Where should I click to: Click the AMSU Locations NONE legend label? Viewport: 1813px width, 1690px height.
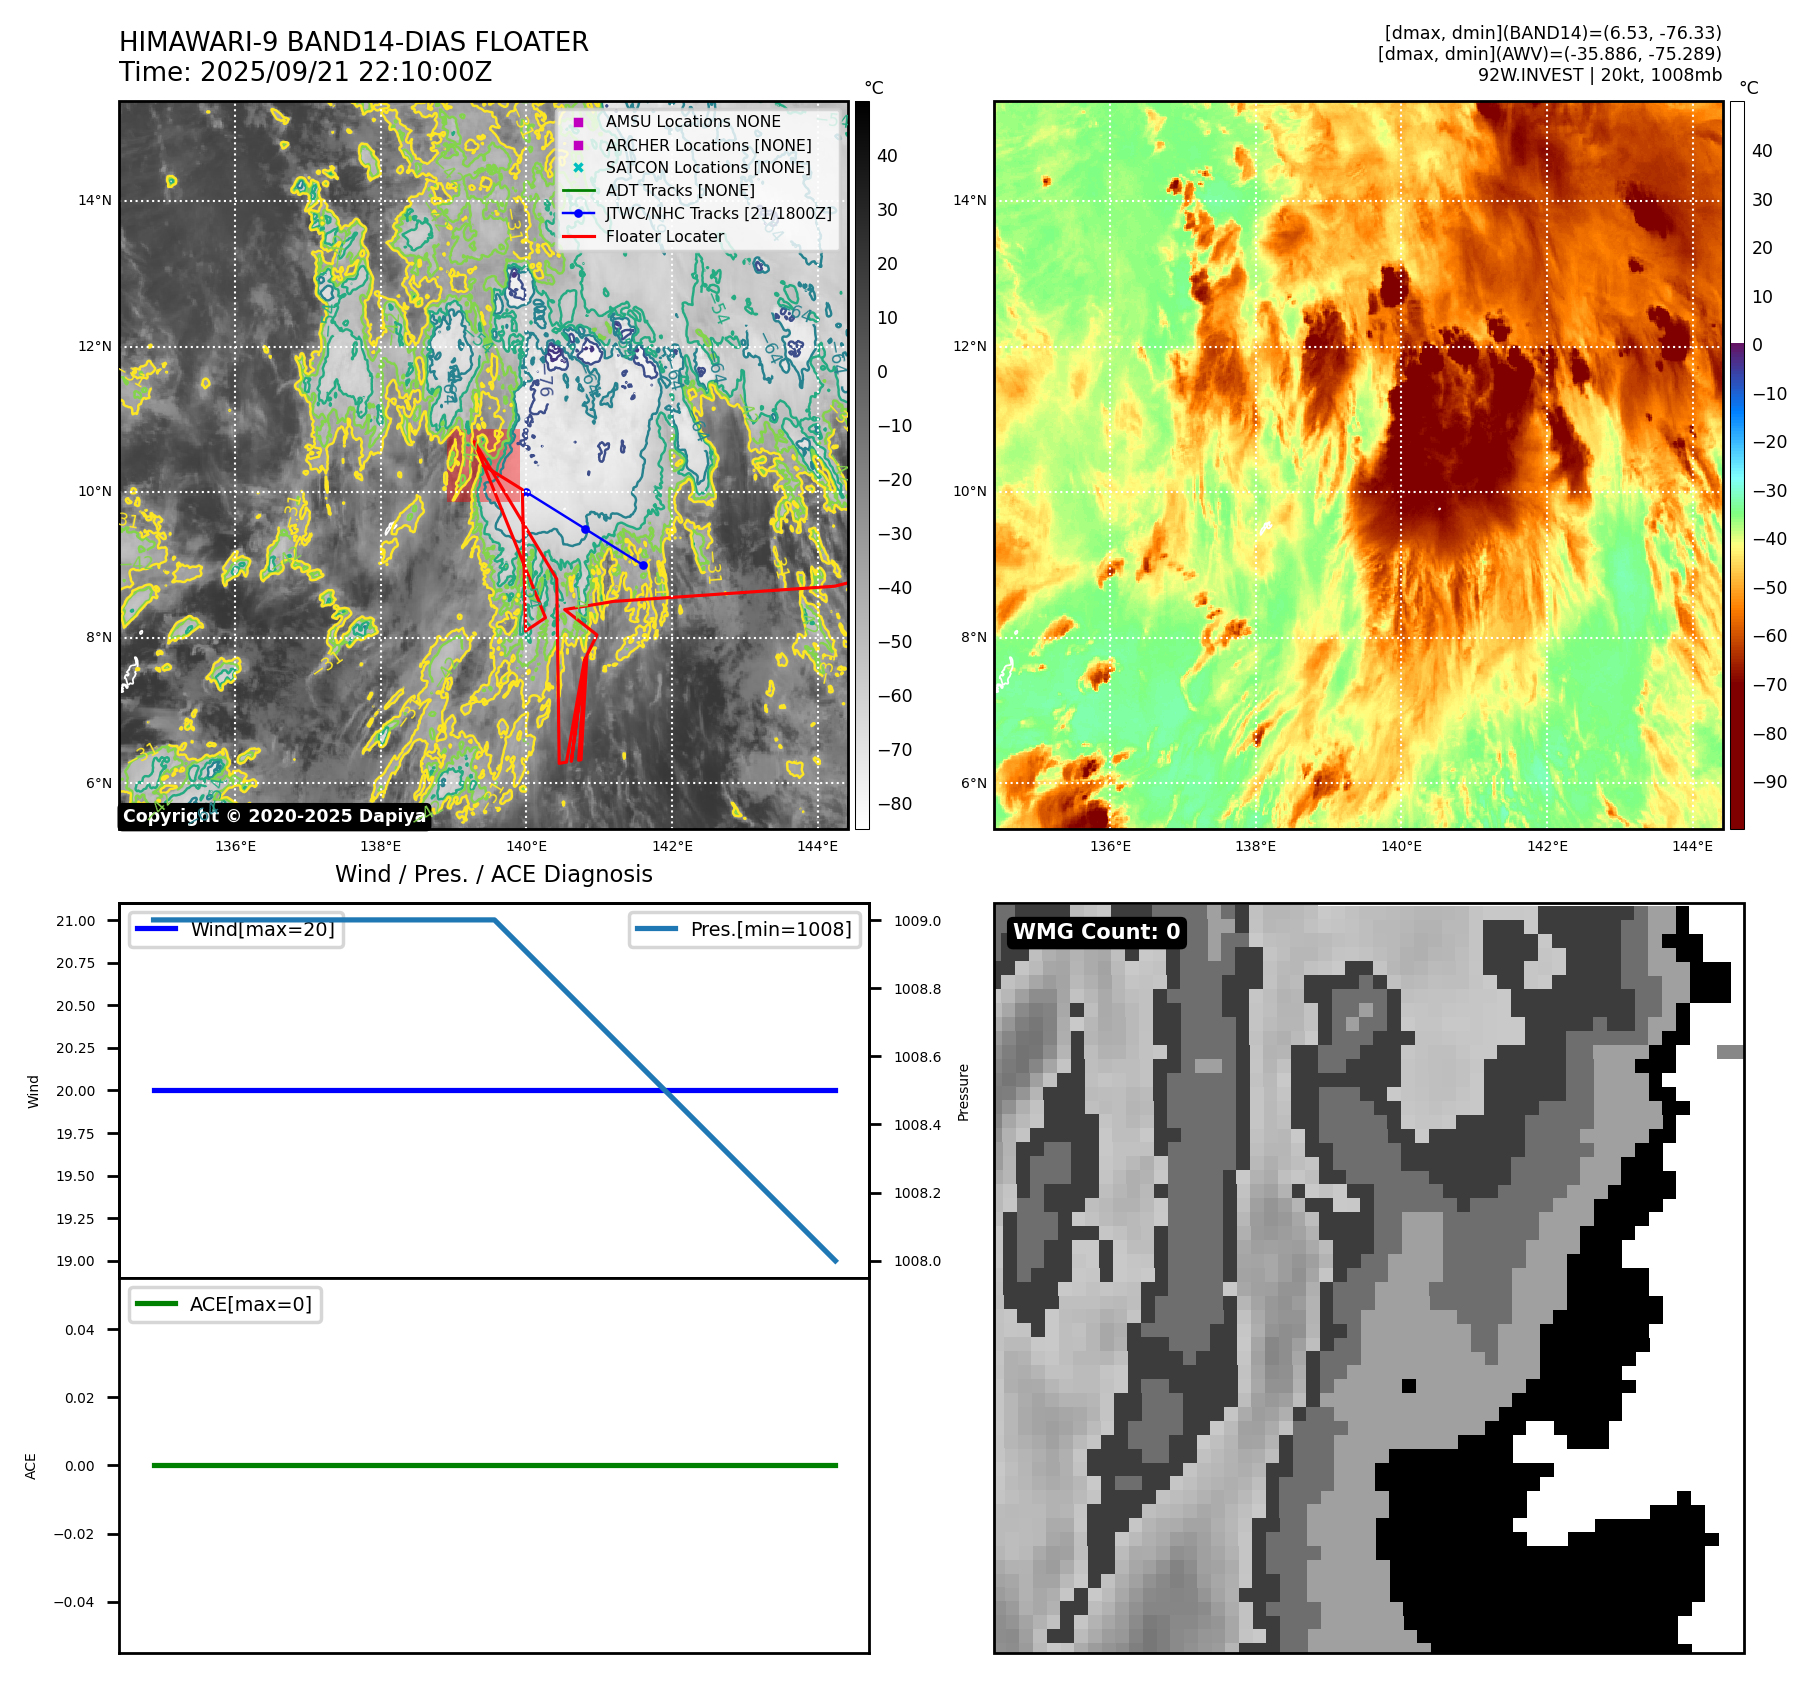click(693, 122)
